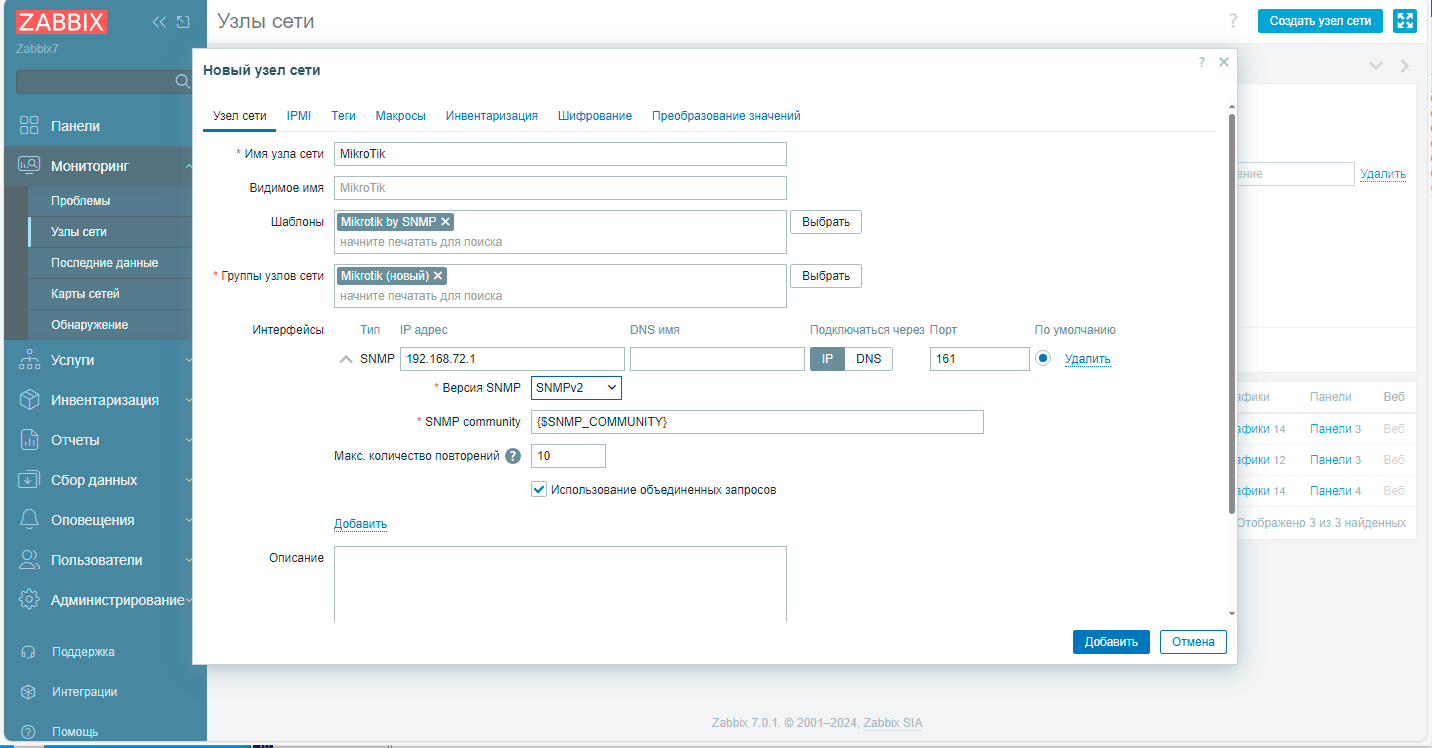Image resolution: width=1432 pixels, height=748 pixels.
Task: Click Удалить link for SNMP interface
Action: click(1087, 359)
